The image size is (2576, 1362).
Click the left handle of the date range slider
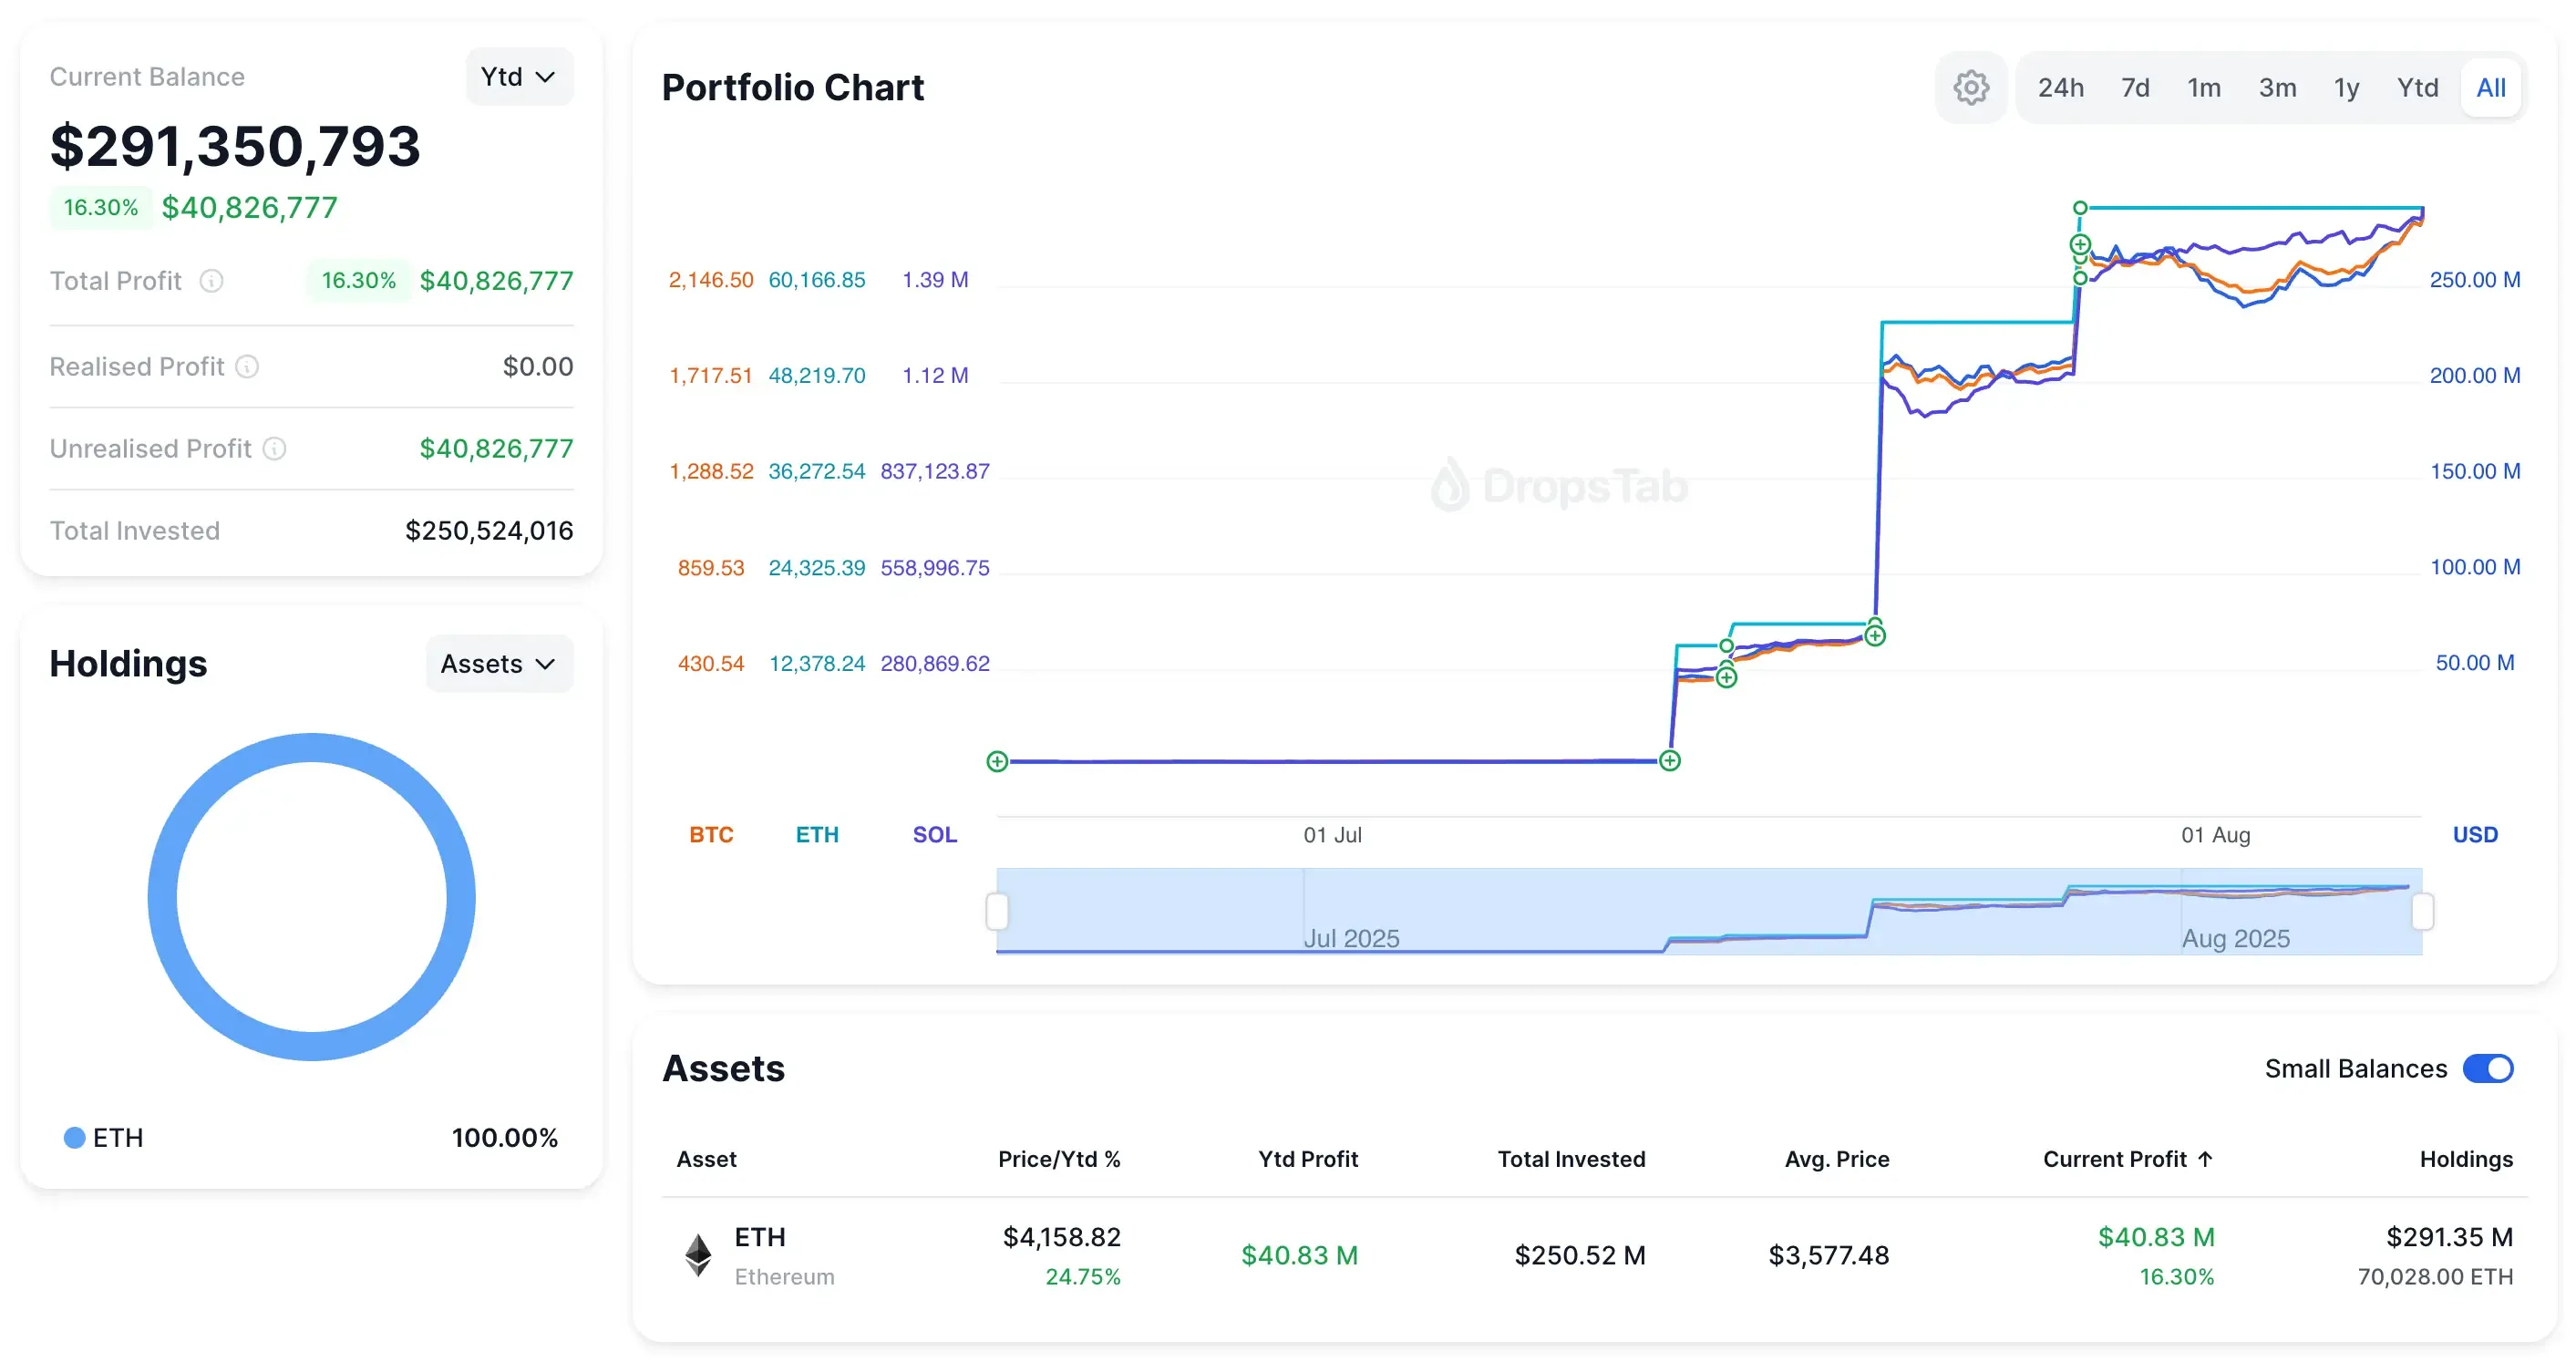tap(996, 911)
